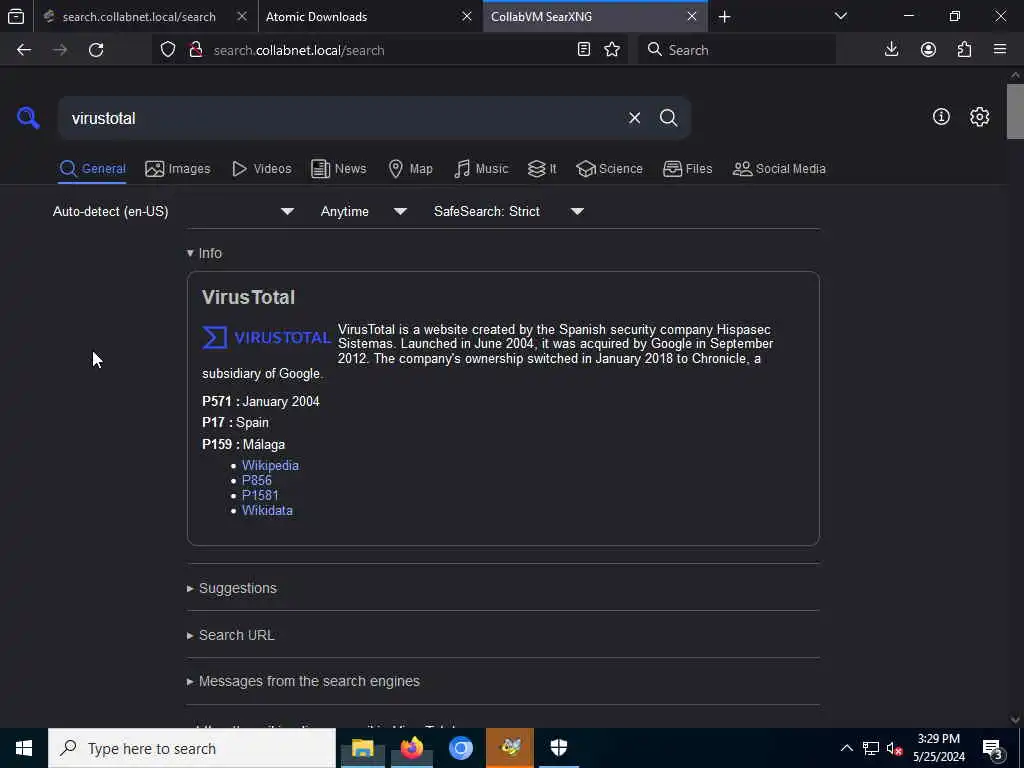Switch to the Music search tab

(x=481, y=168)
